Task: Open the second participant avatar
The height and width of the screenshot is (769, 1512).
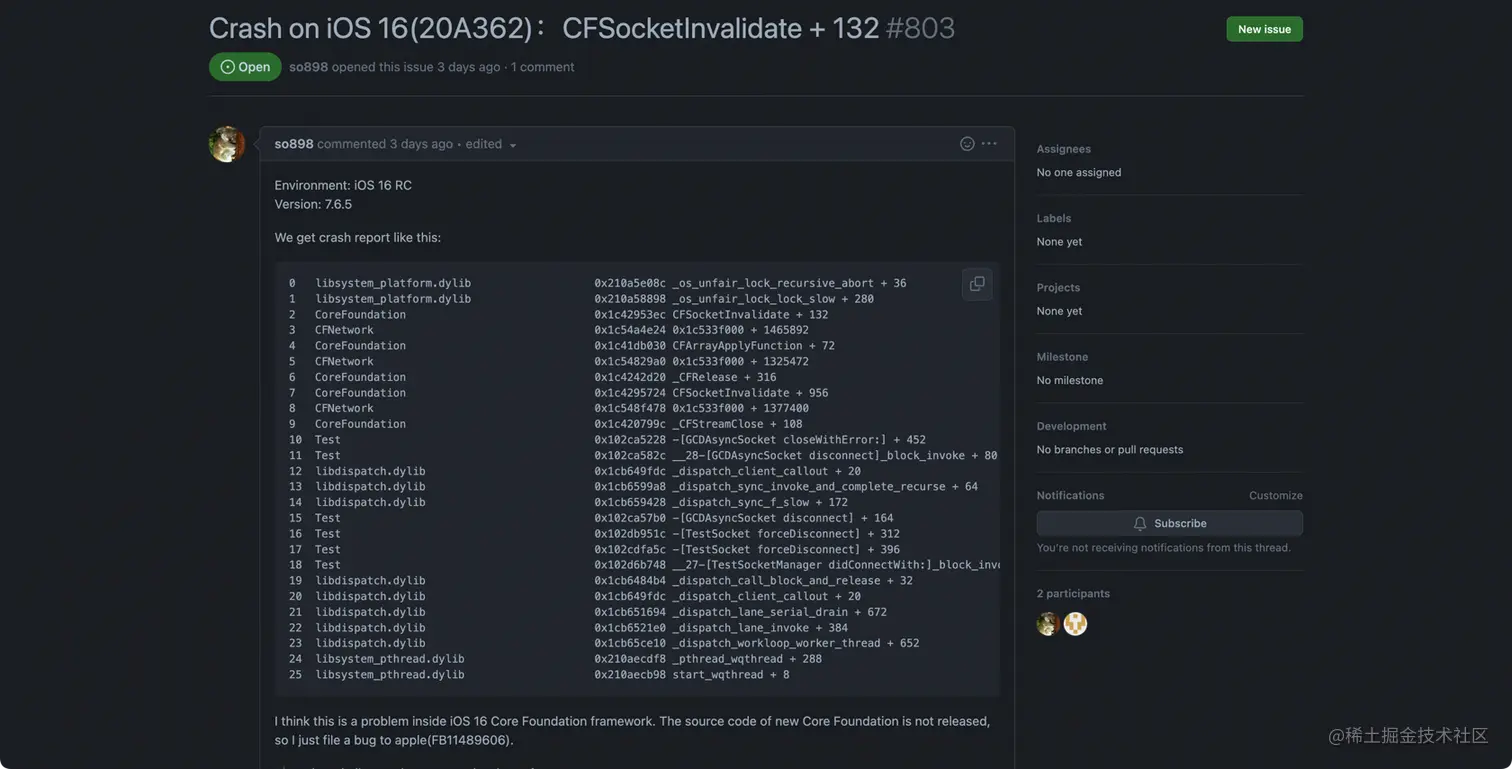Action: tap(1075, 624)
